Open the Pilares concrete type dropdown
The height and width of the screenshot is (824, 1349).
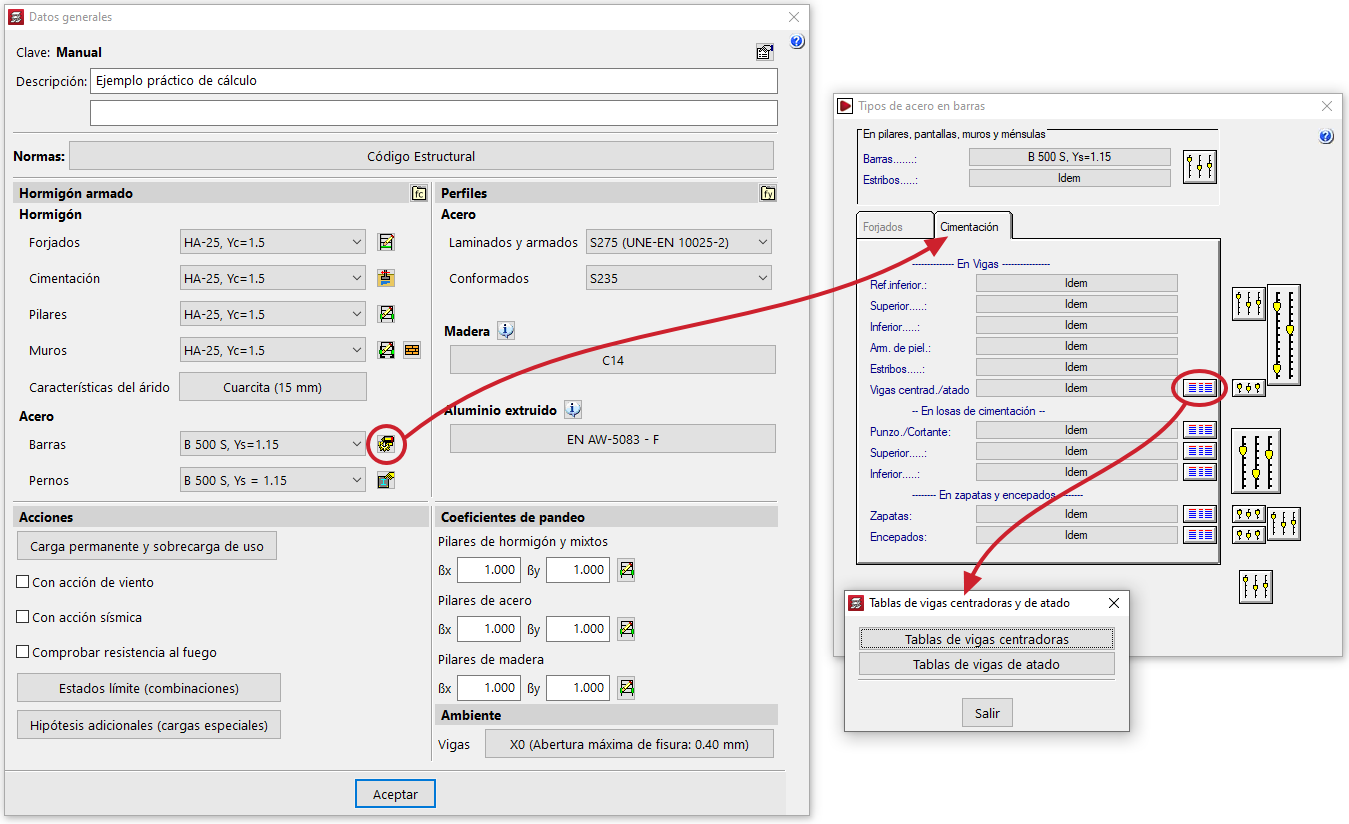(x=273, y=314)
